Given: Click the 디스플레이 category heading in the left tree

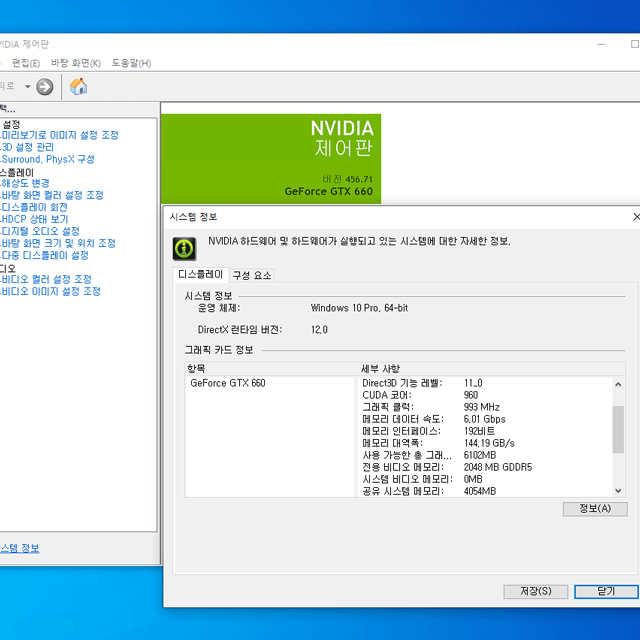Looking at the screenshot, I should 17,172.
